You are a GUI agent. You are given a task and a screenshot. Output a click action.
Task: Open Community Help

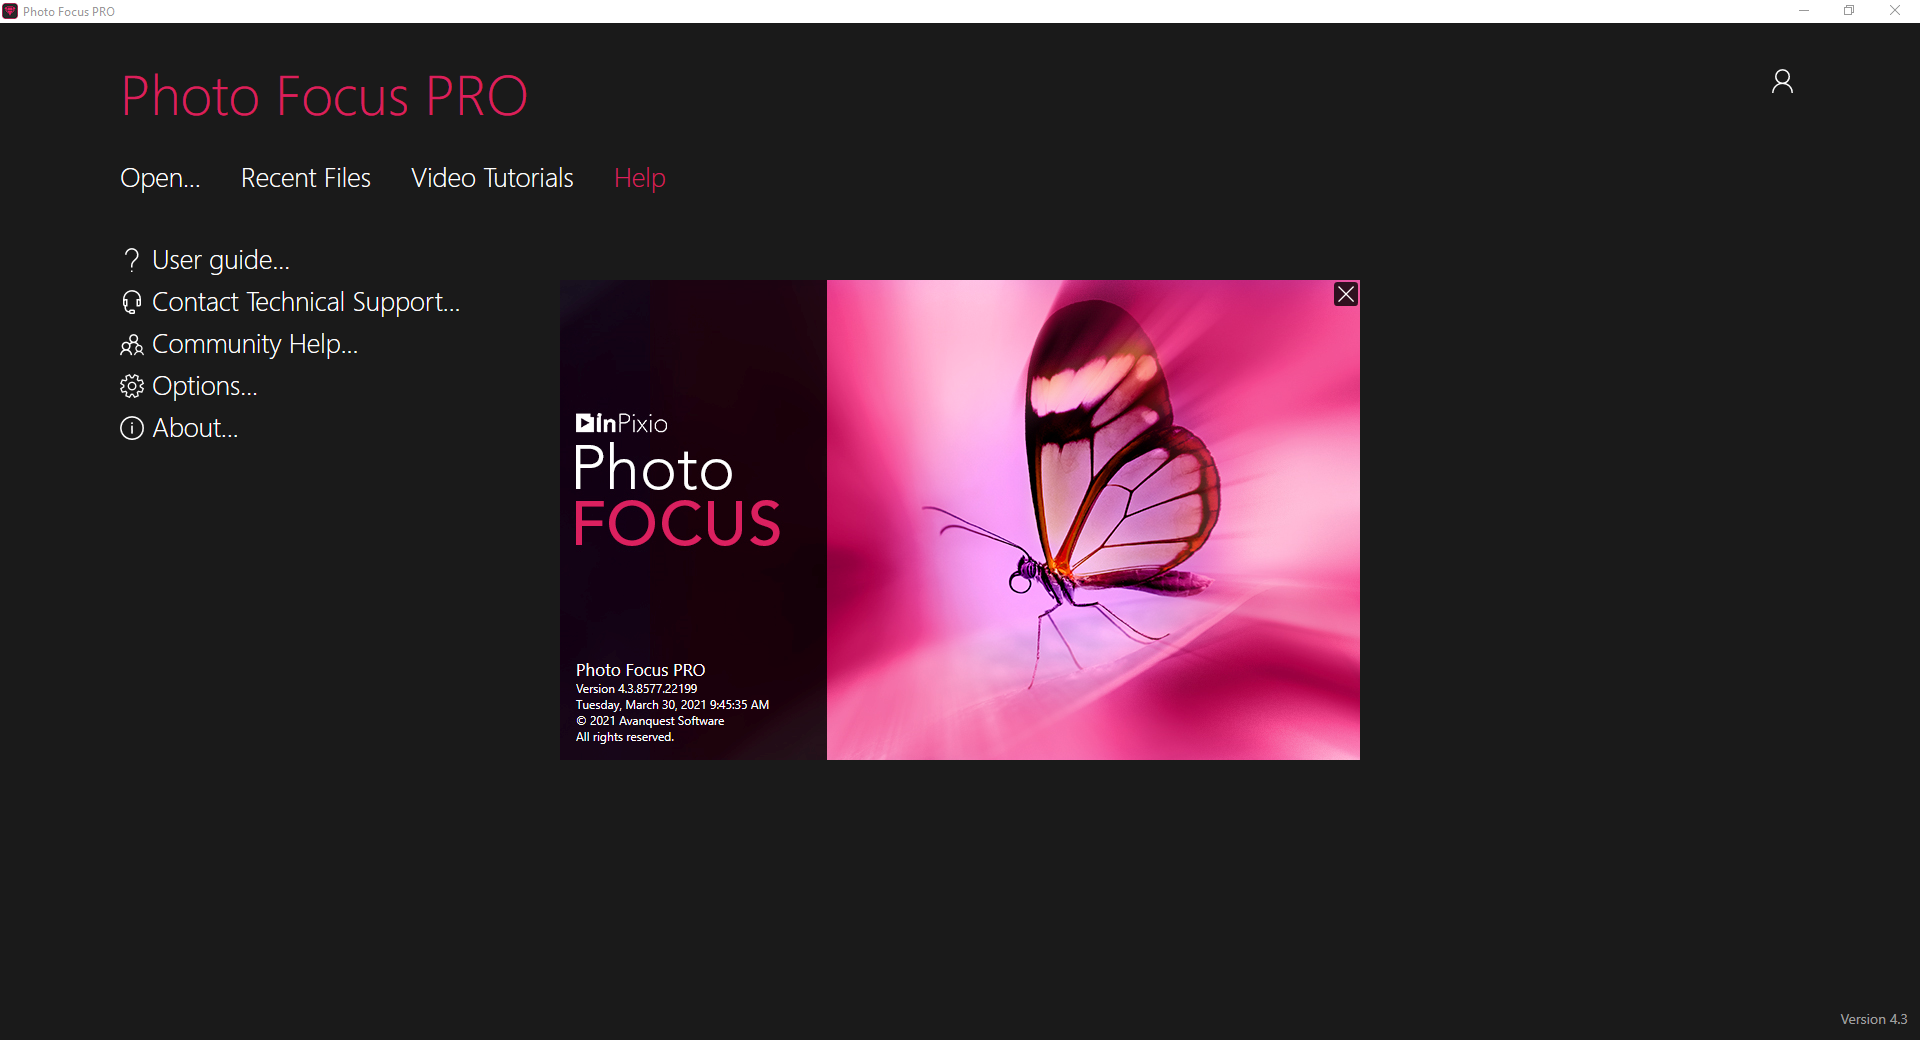(x=255, y=345)
